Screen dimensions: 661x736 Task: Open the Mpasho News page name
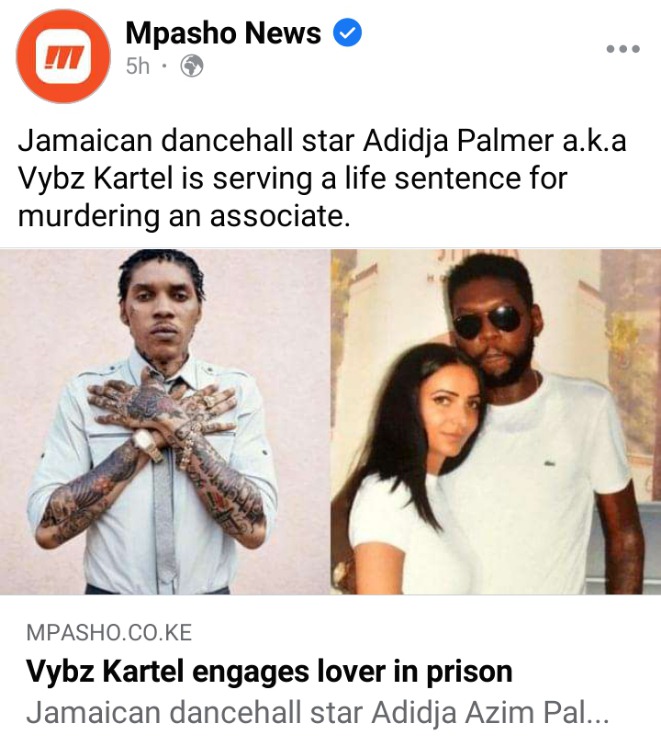click(x=223, y=33)
